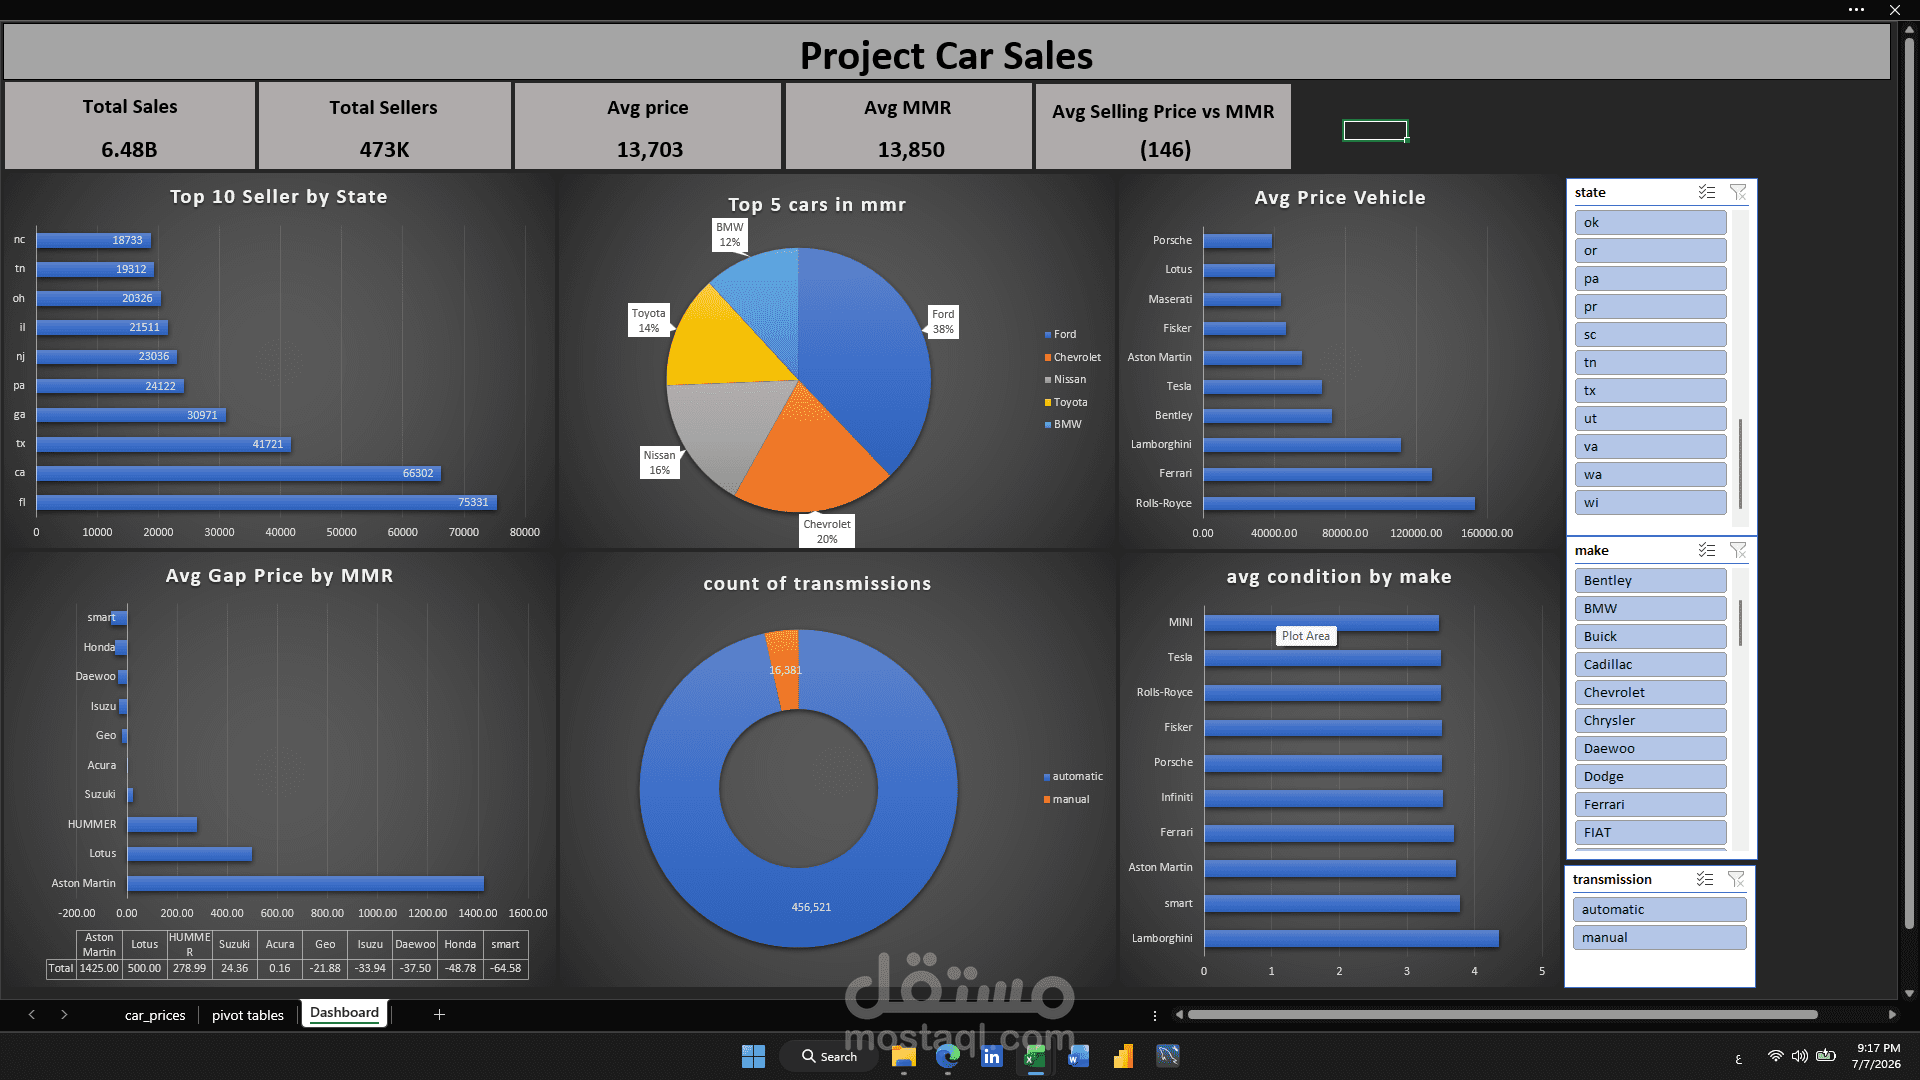Screen dimensions: 1920x1080
Task: Open the three-dot options menu at top right
Action: (x=1857, y=10)
